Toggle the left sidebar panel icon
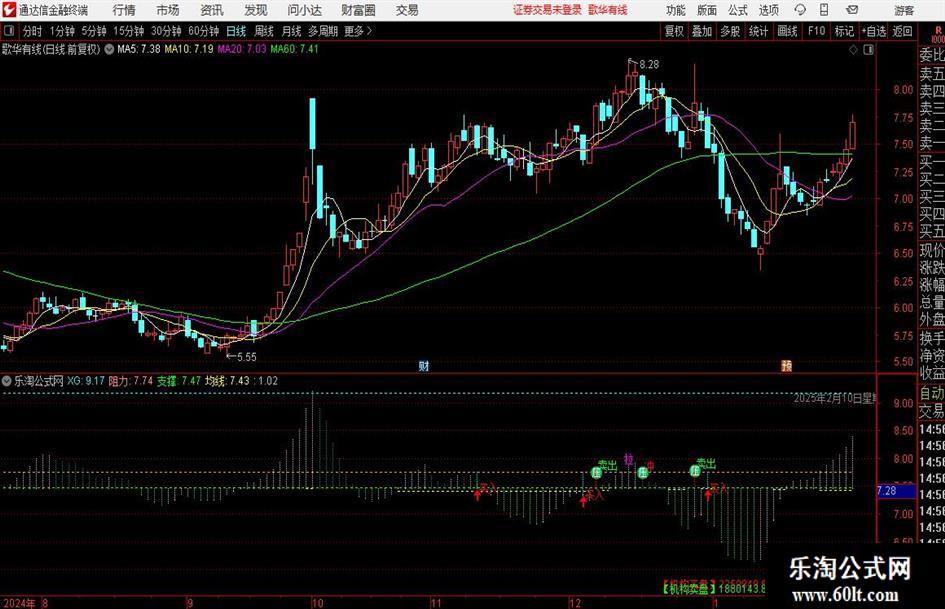The height and width of the screenshot is (609, 945). coord(8,31)
